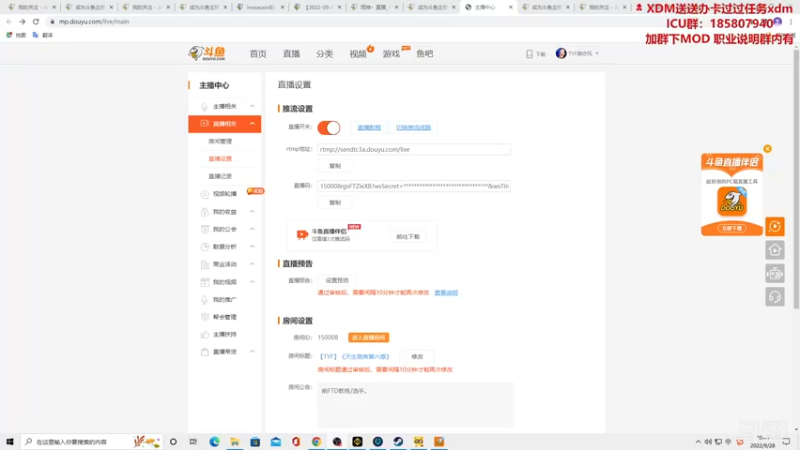800x450 pixels.
Task: Click the rtmp地址 address field
Action: (414, 149)
